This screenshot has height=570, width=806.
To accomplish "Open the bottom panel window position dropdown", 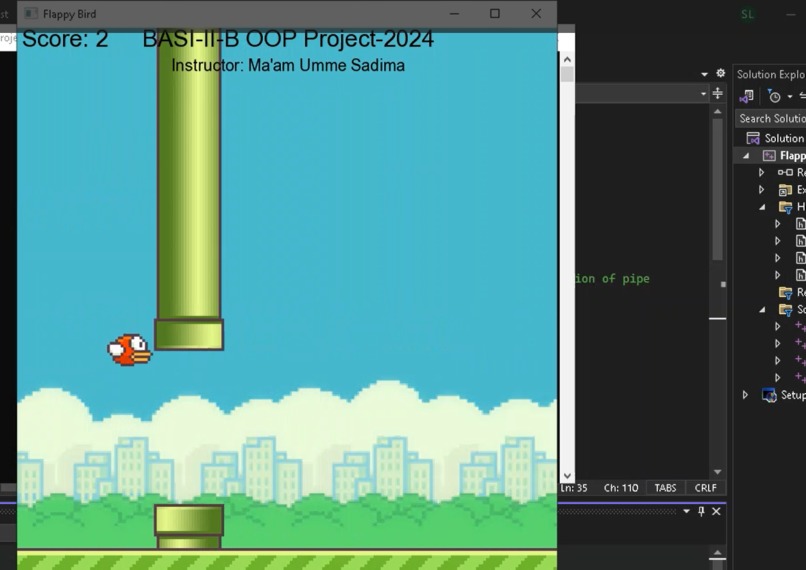I will [x=686, y=511].
